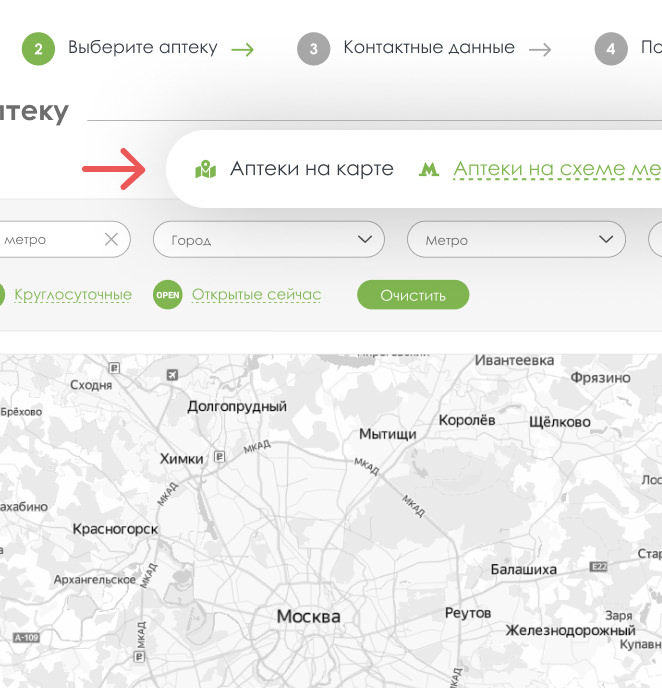Go to the Контактные данные step

click(x=428, y=47)
